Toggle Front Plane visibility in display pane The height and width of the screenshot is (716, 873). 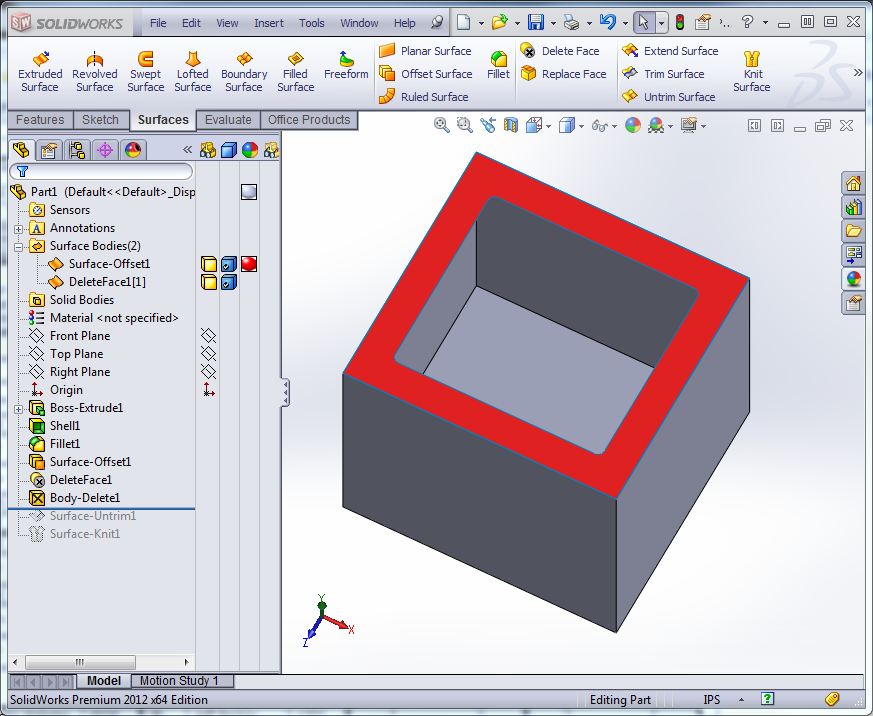[208, 336]
